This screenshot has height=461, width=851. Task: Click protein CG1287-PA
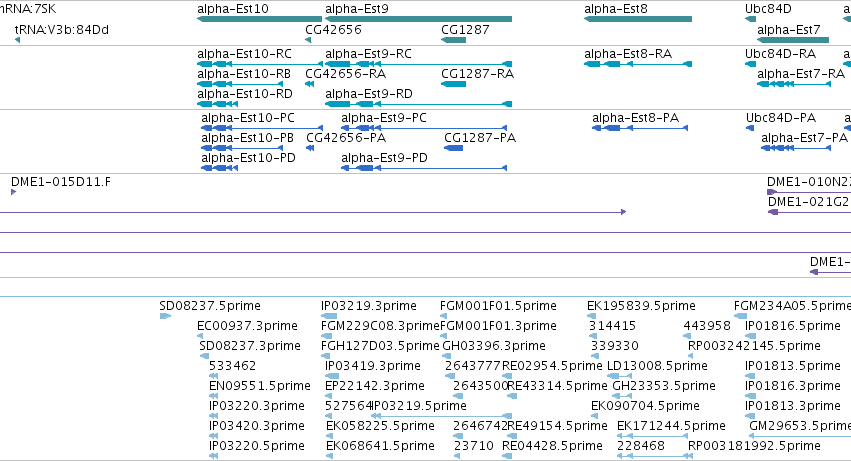coord(480,138)
